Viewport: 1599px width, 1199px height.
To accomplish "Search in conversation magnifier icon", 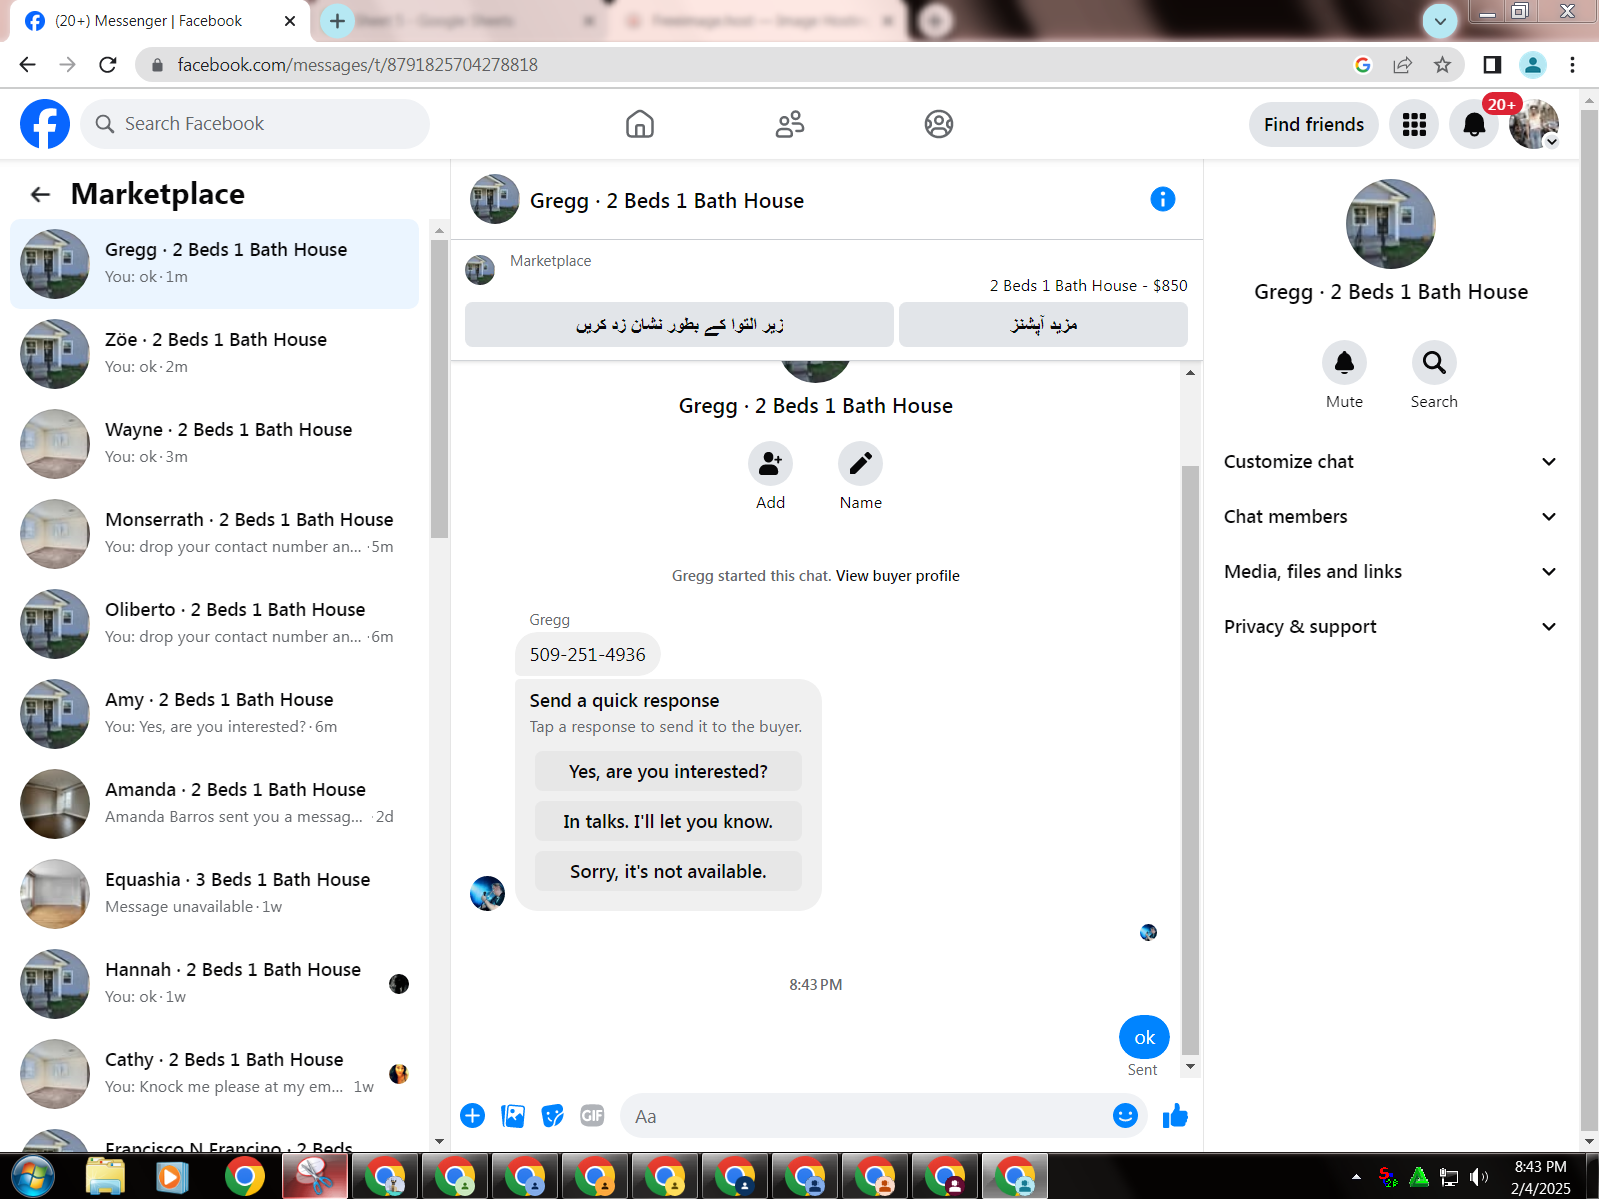I will [x=1434, y=363].
